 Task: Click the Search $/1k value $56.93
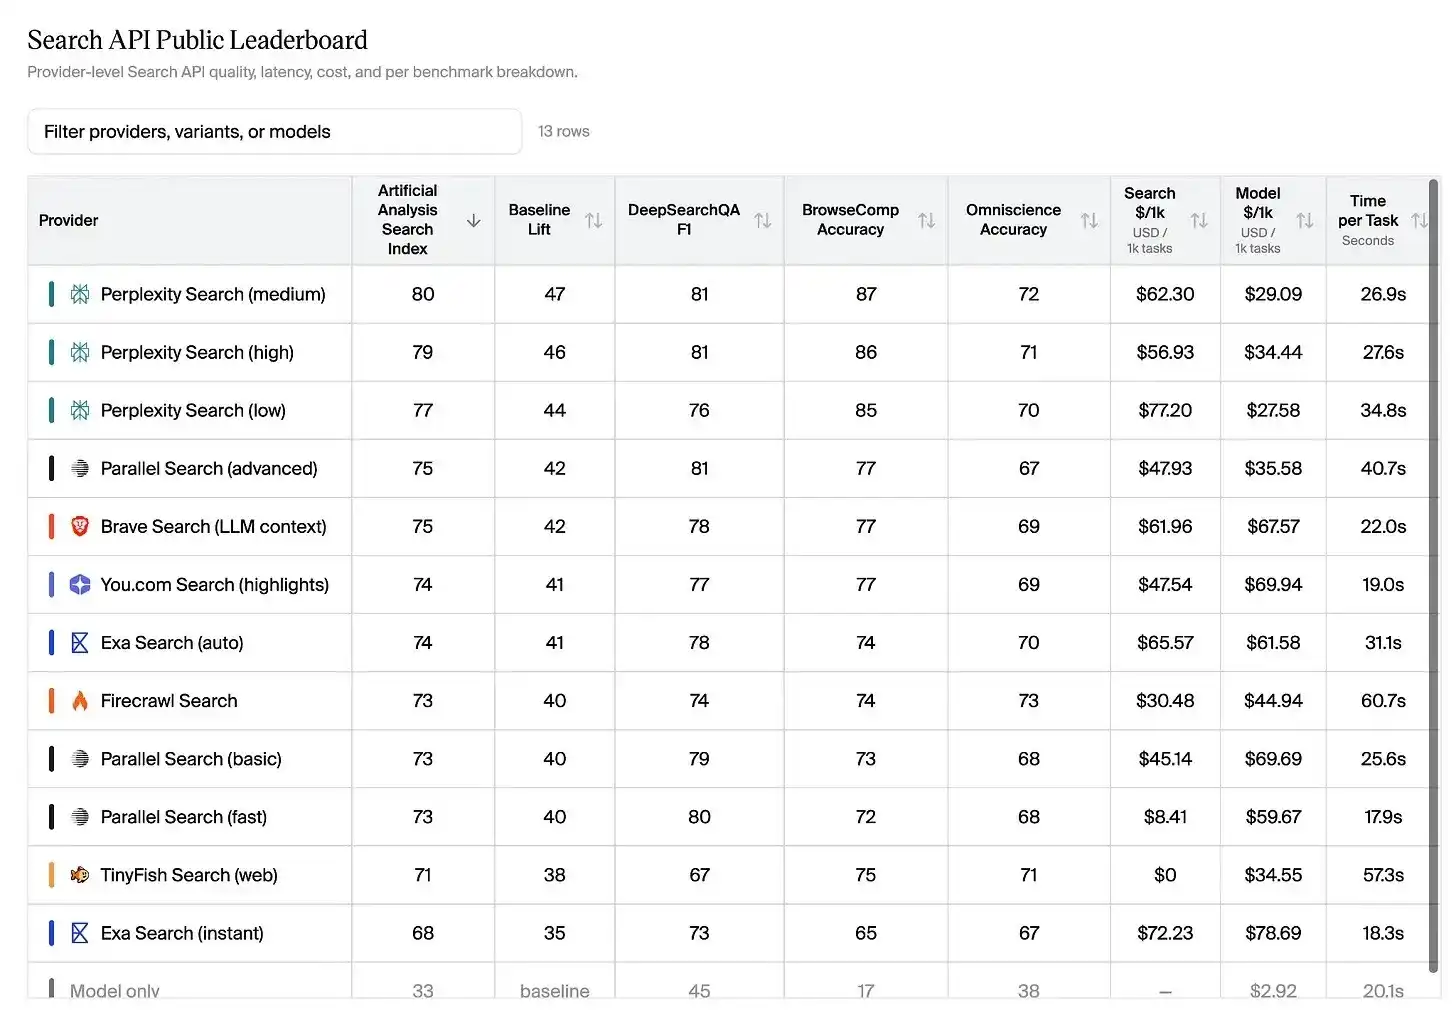(x=1165, y=352)
